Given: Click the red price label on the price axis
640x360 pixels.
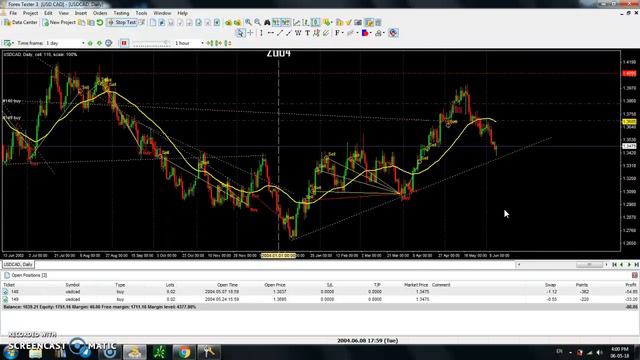Looking at the screenshot, I should (x=629, y=73).
